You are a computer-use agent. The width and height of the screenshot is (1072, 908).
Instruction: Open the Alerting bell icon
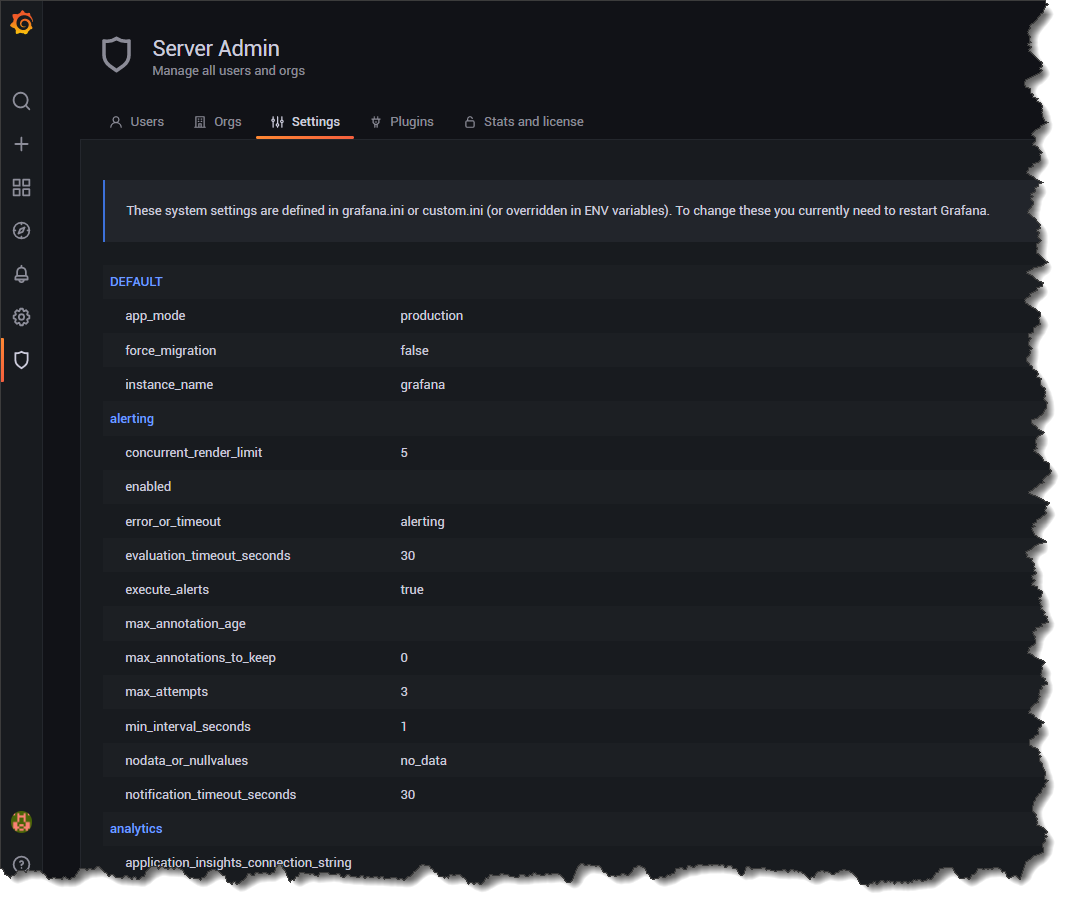pyautogui.click(x=21, y=274)
